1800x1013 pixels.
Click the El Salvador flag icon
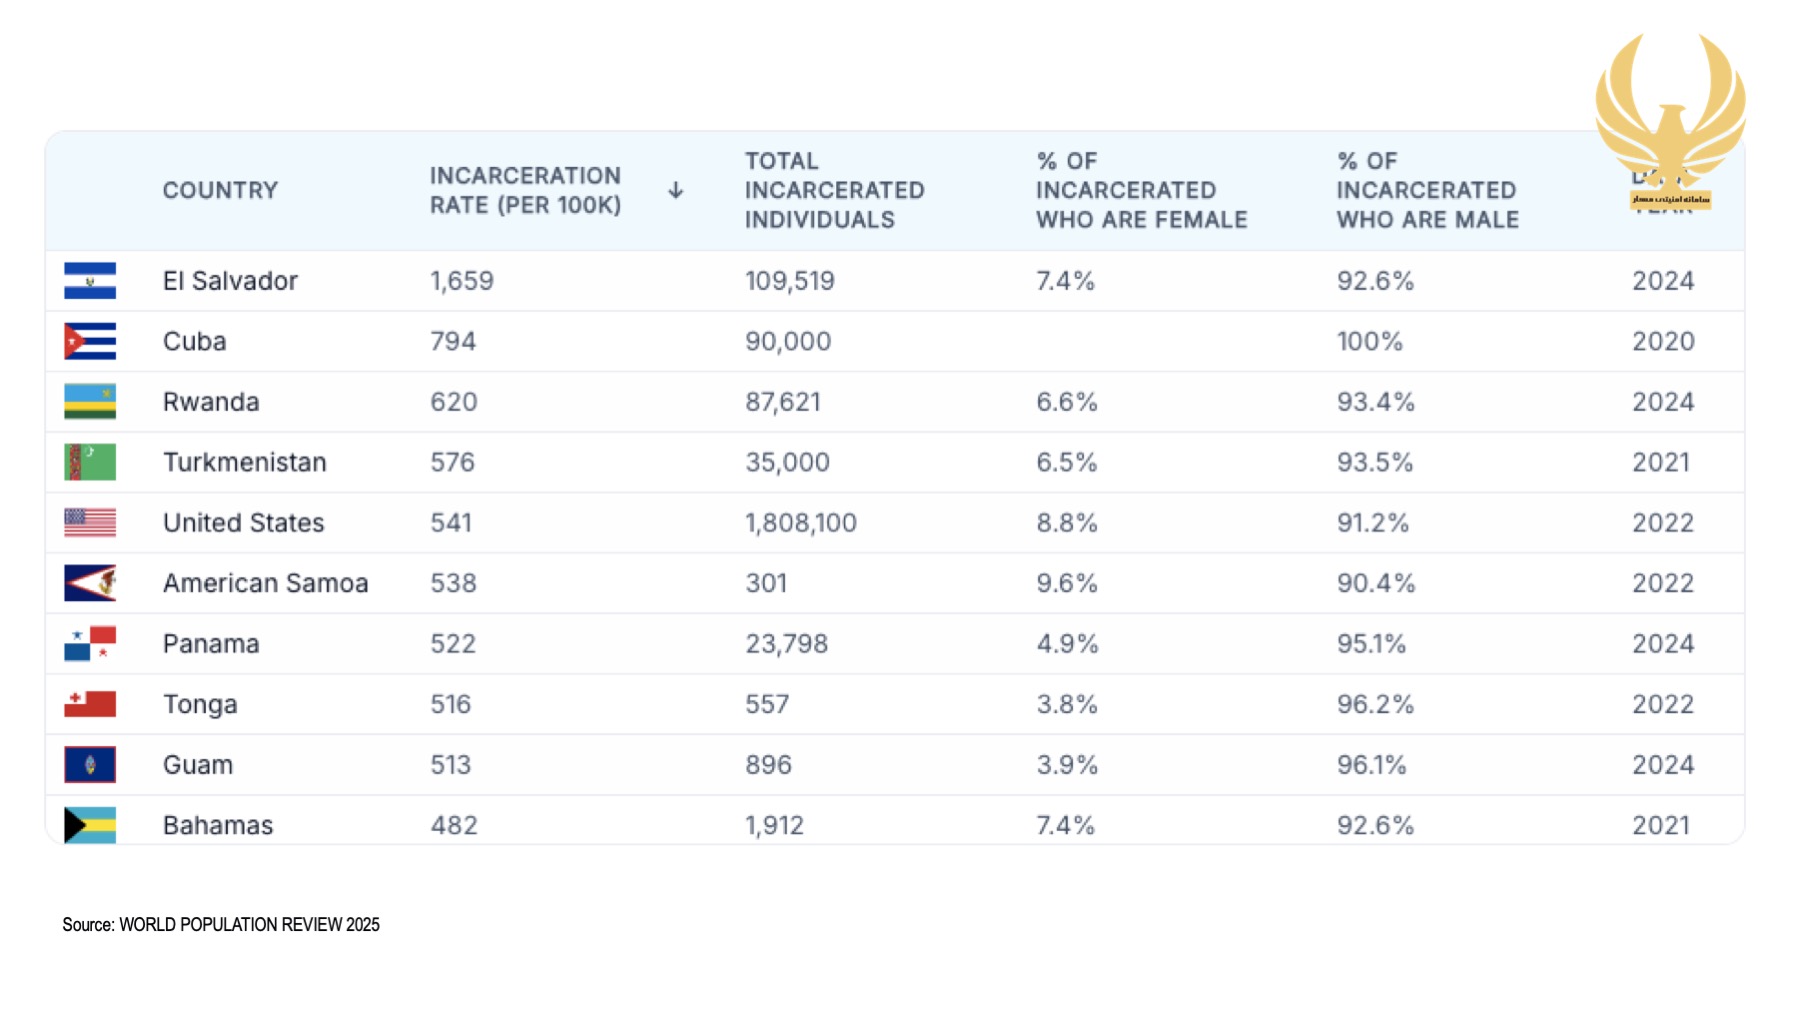click(x=90, y=281)
